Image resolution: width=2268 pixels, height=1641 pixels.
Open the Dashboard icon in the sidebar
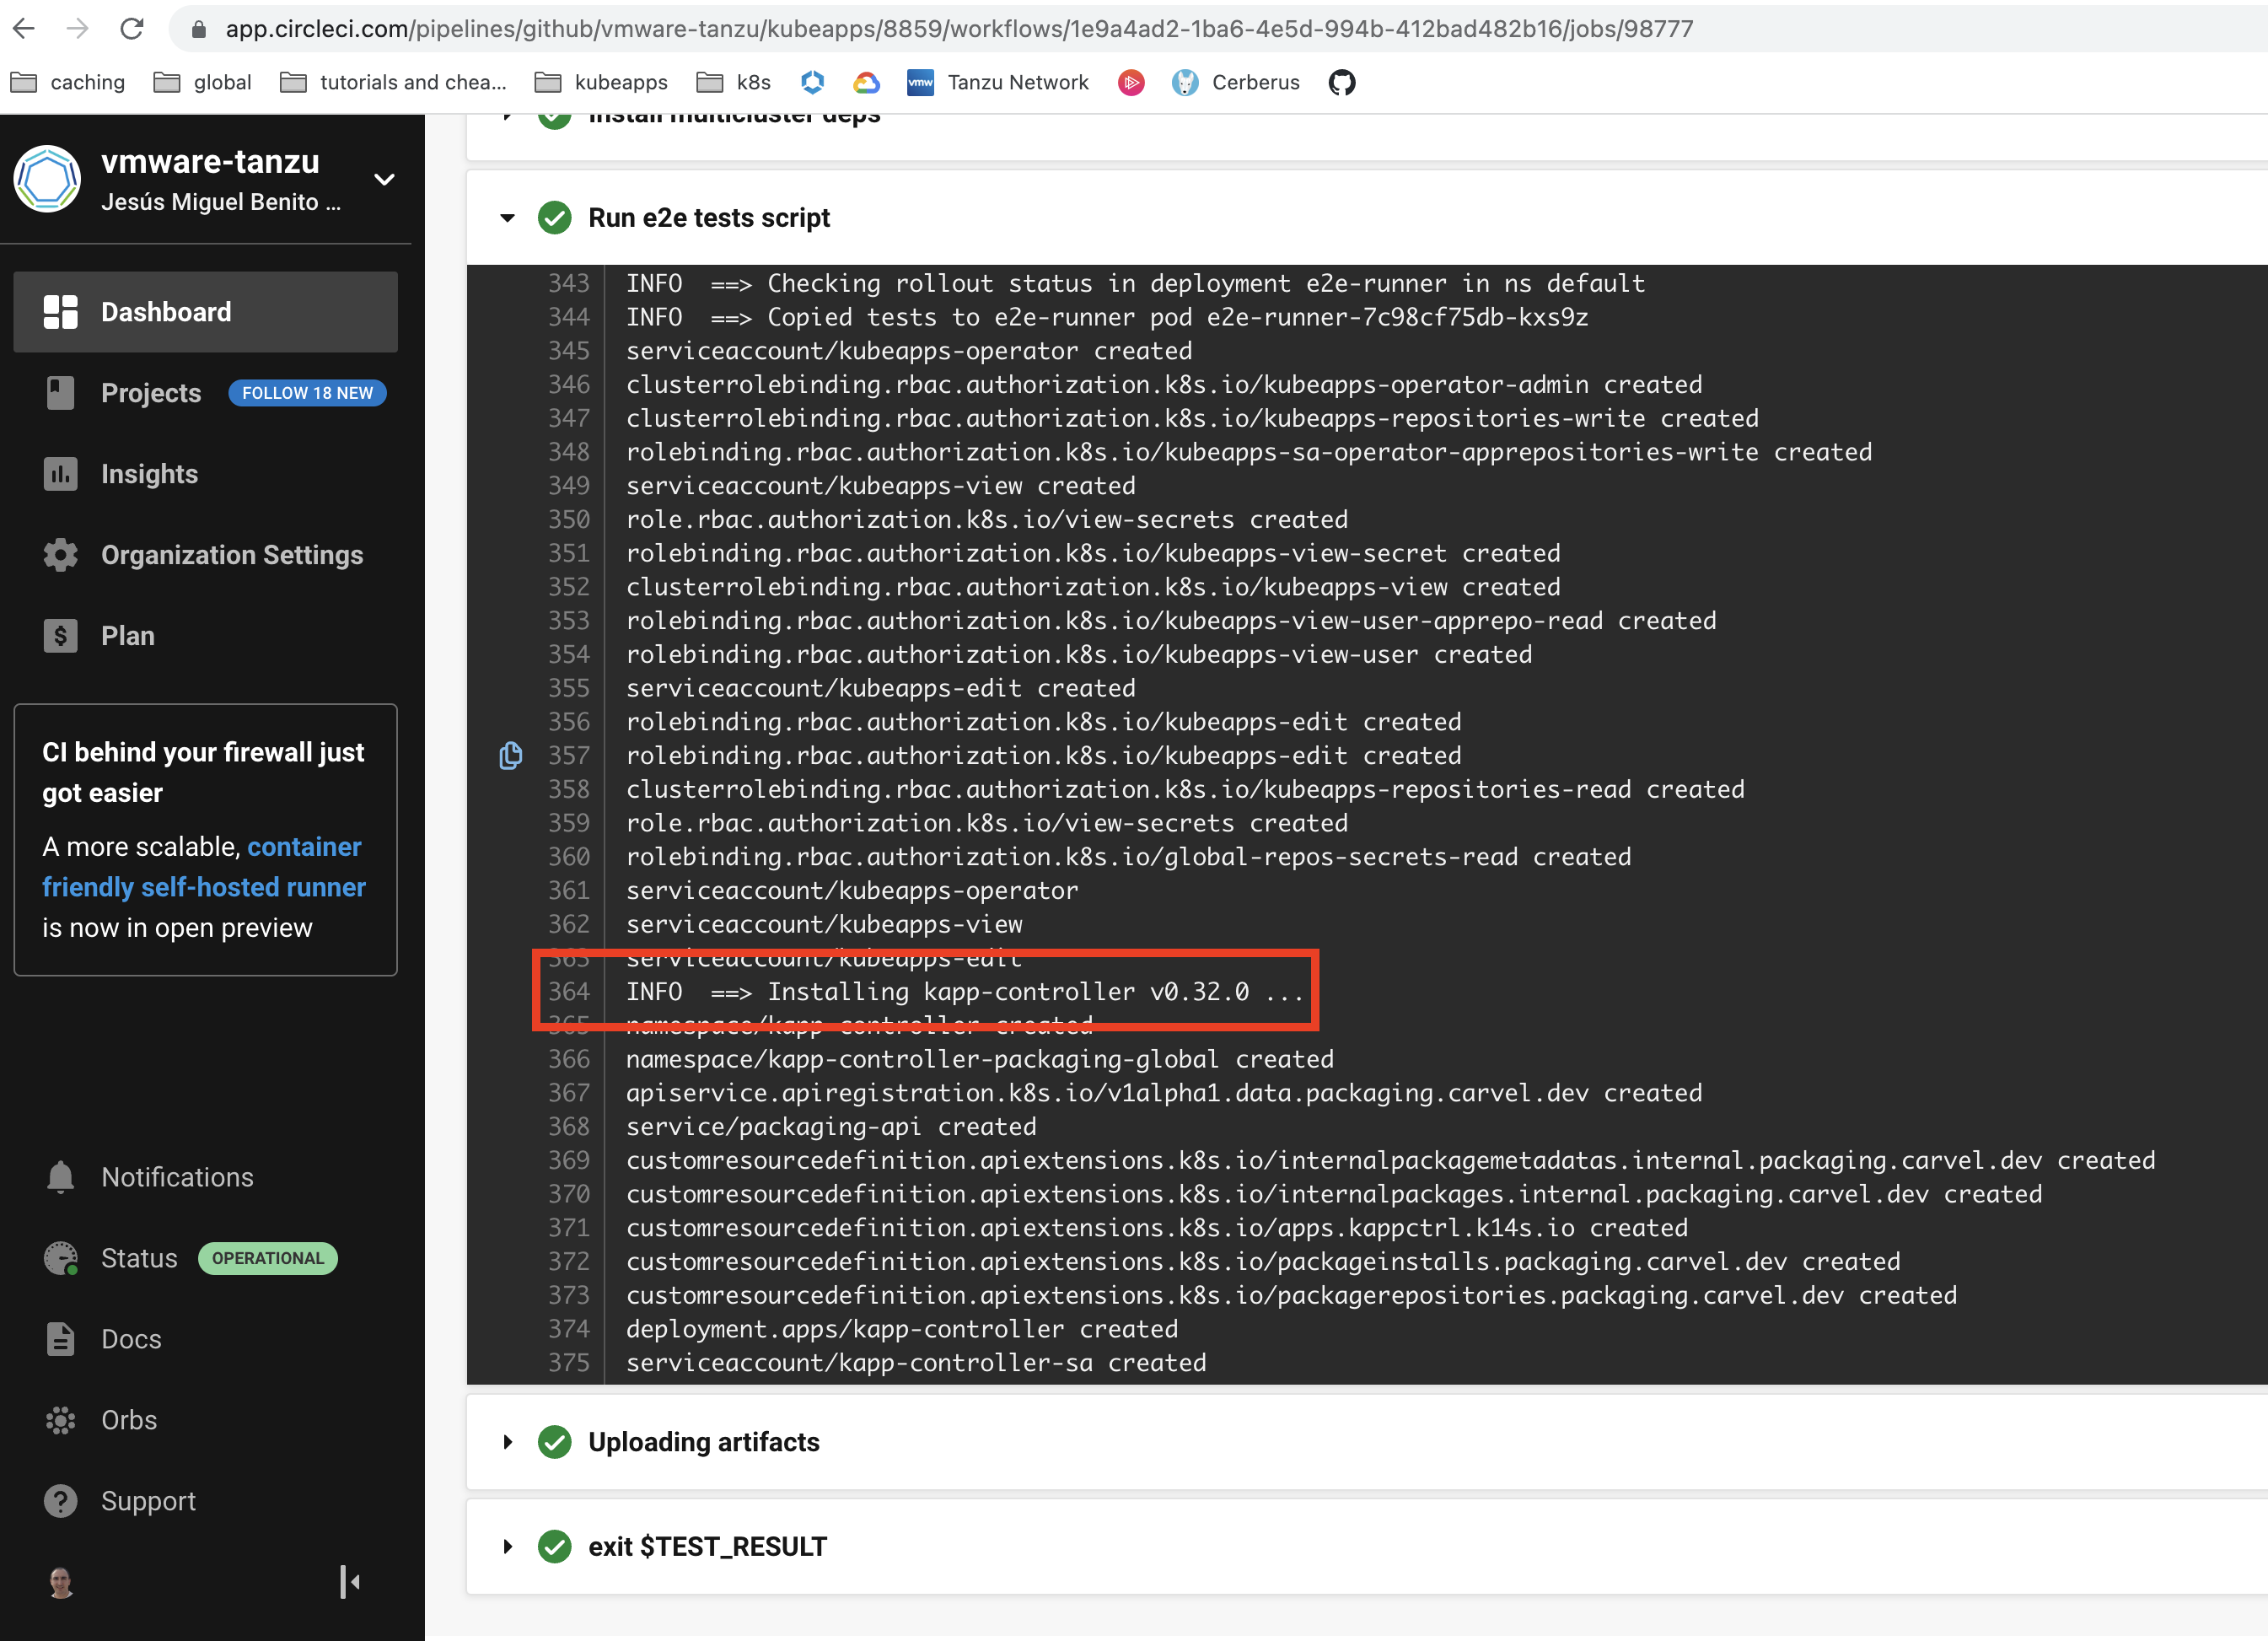point(60,312)
